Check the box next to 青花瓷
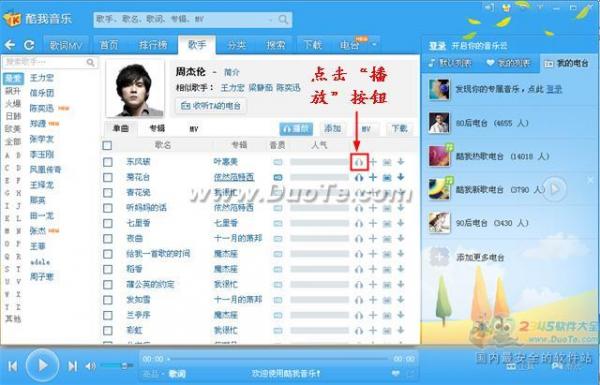The height and width of the screenshot is (385, 600). pos(108,192)
